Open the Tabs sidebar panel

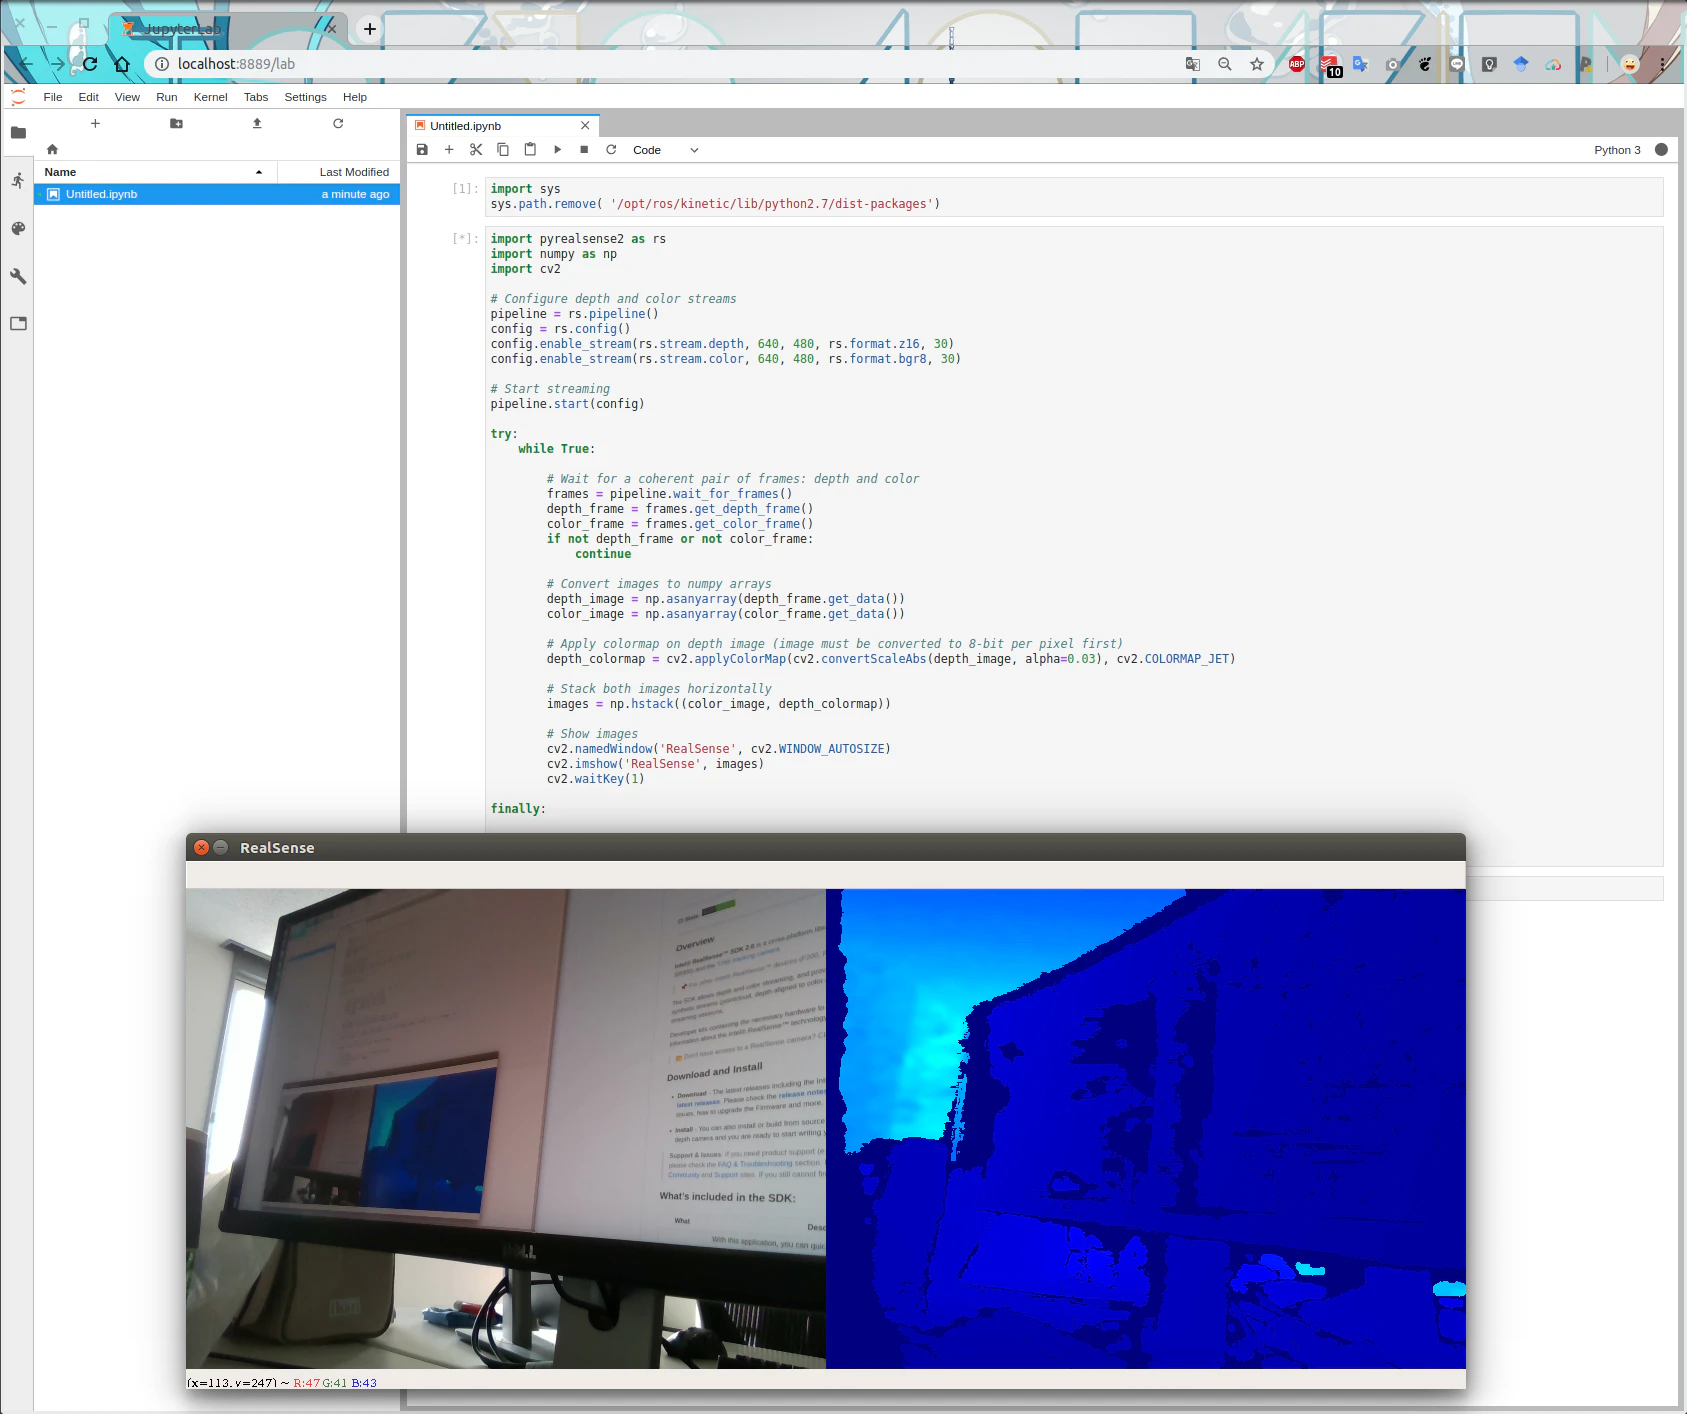pos(18,323)
